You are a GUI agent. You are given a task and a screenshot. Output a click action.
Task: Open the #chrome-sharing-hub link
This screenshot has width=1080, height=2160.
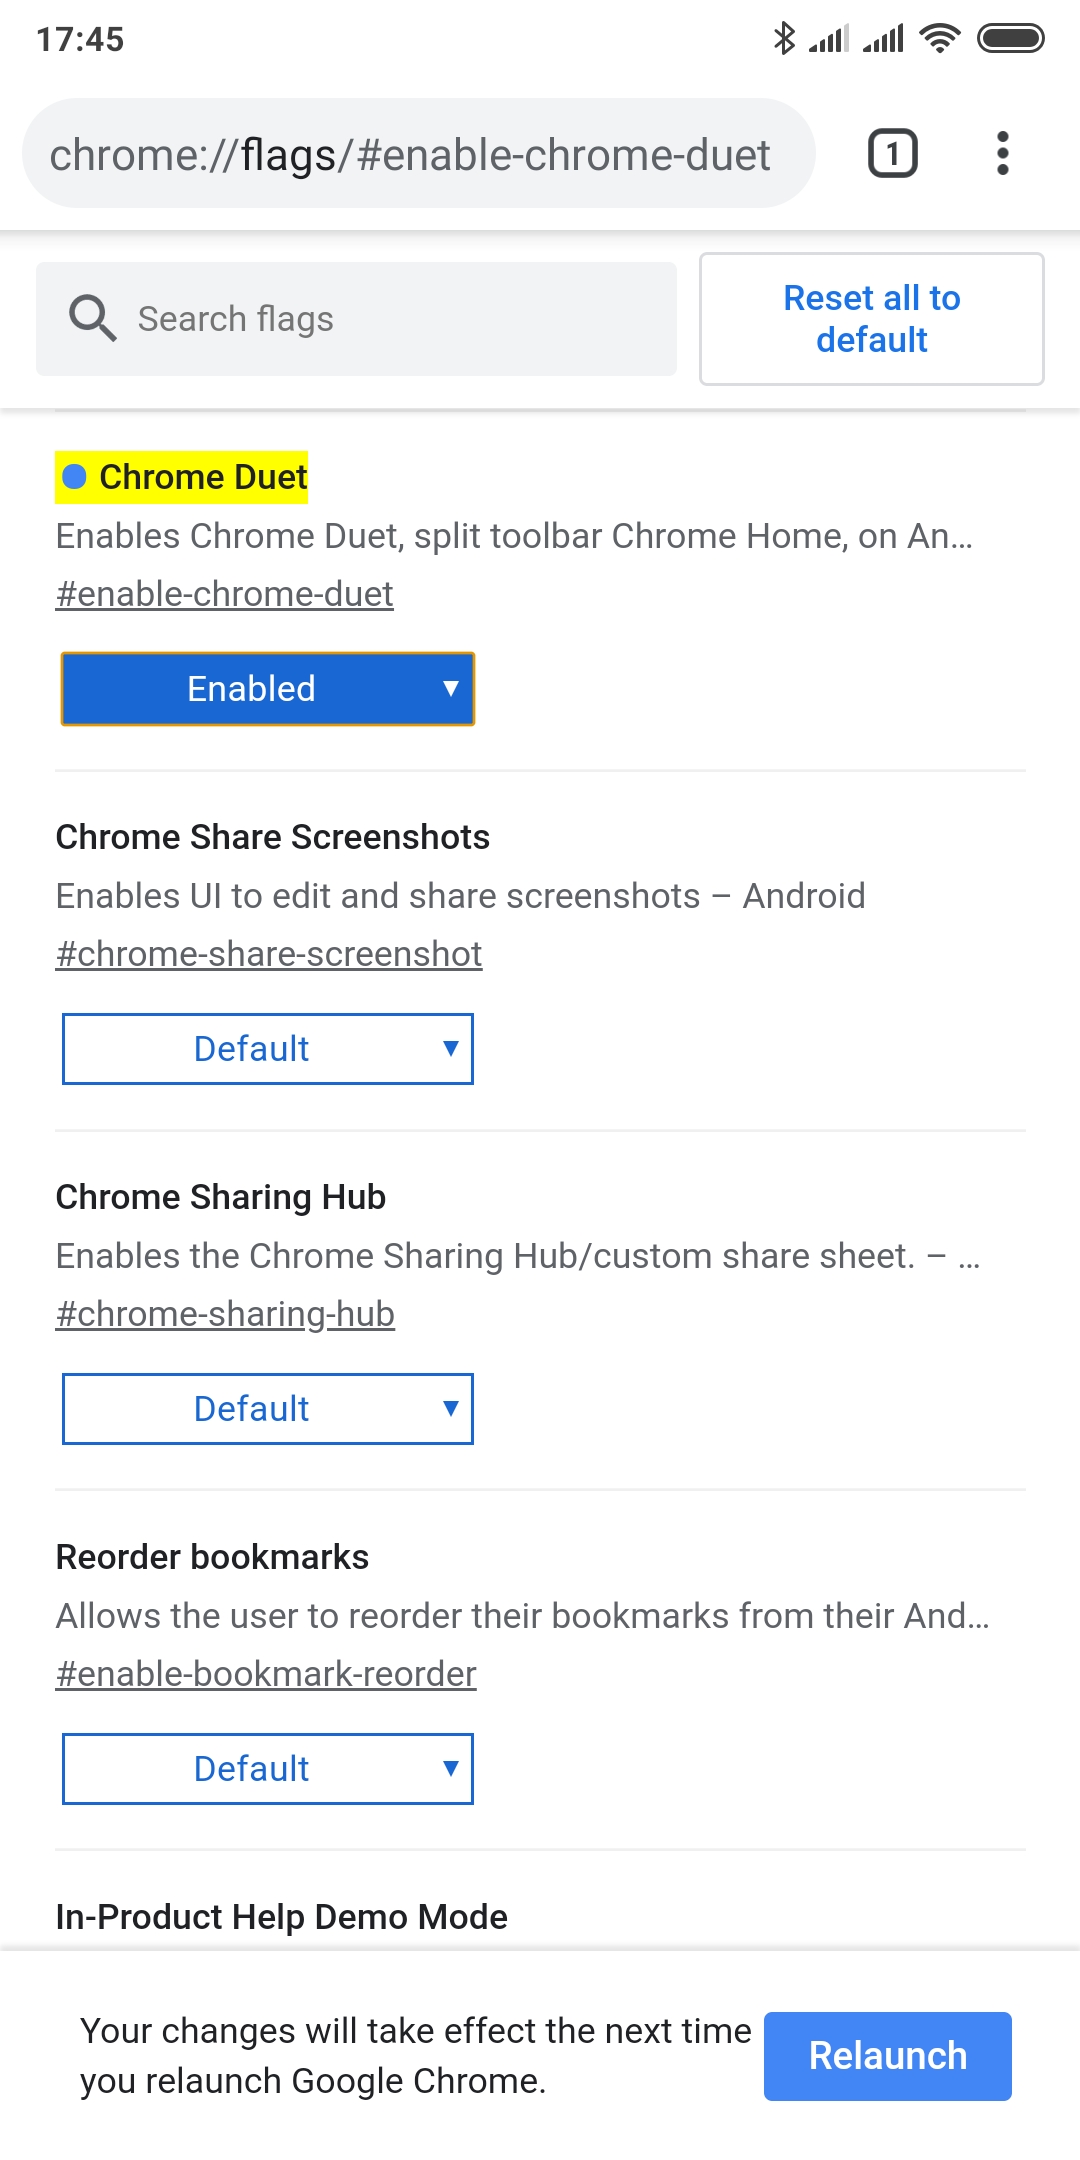225,1314
